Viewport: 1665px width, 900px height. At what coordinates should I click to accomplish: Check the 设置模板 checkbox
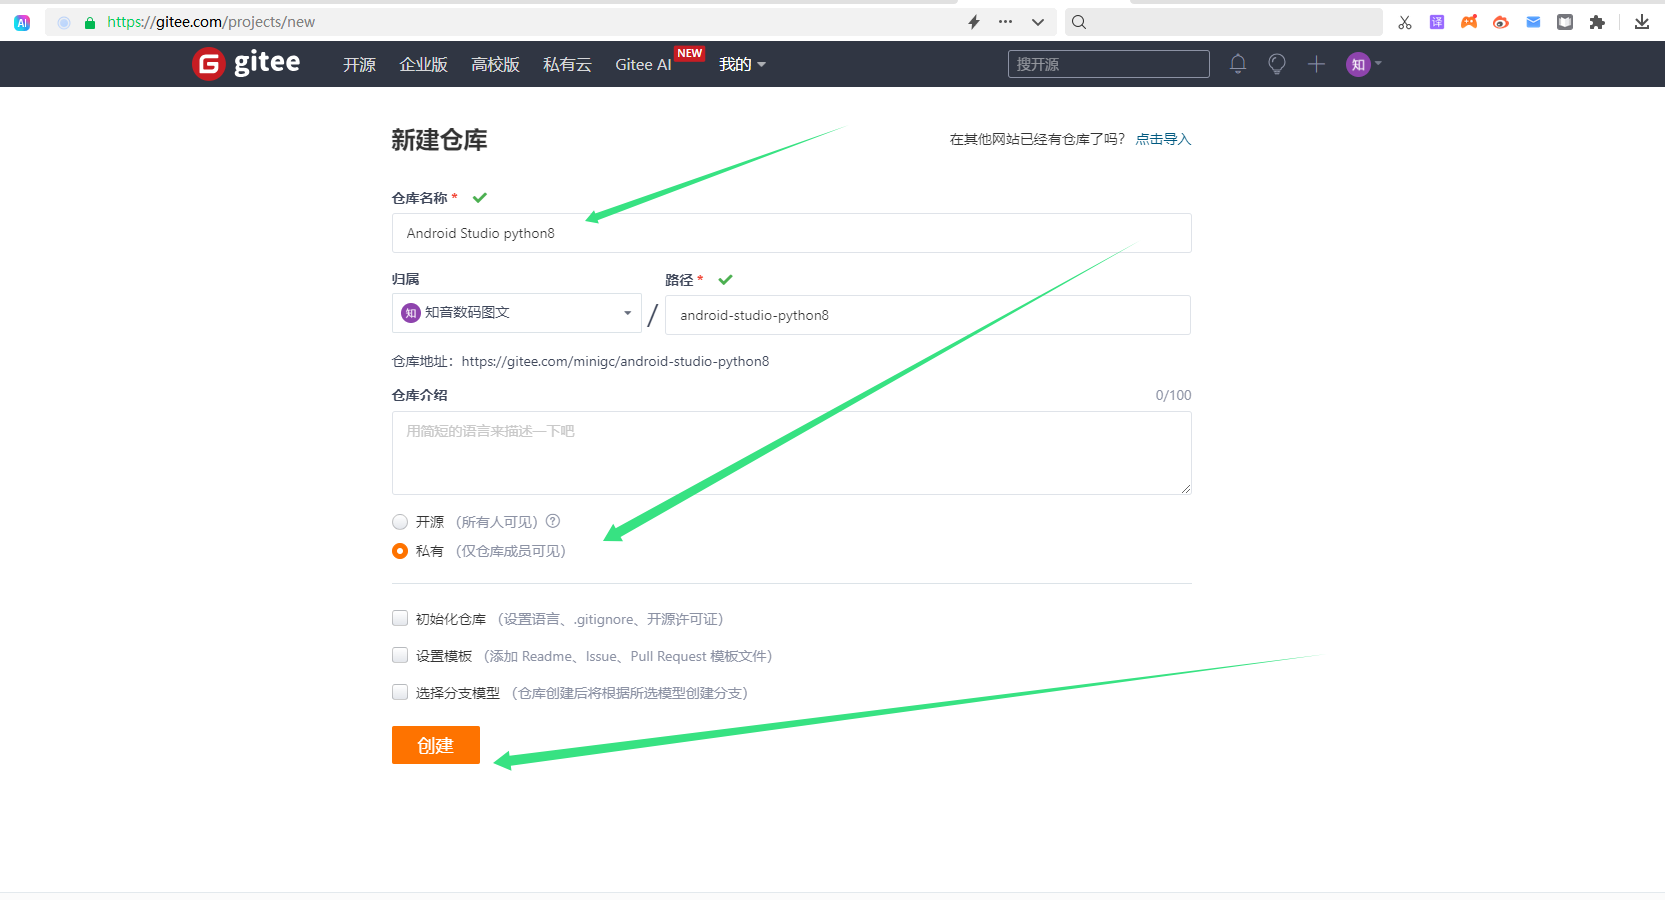coord(400,655)
